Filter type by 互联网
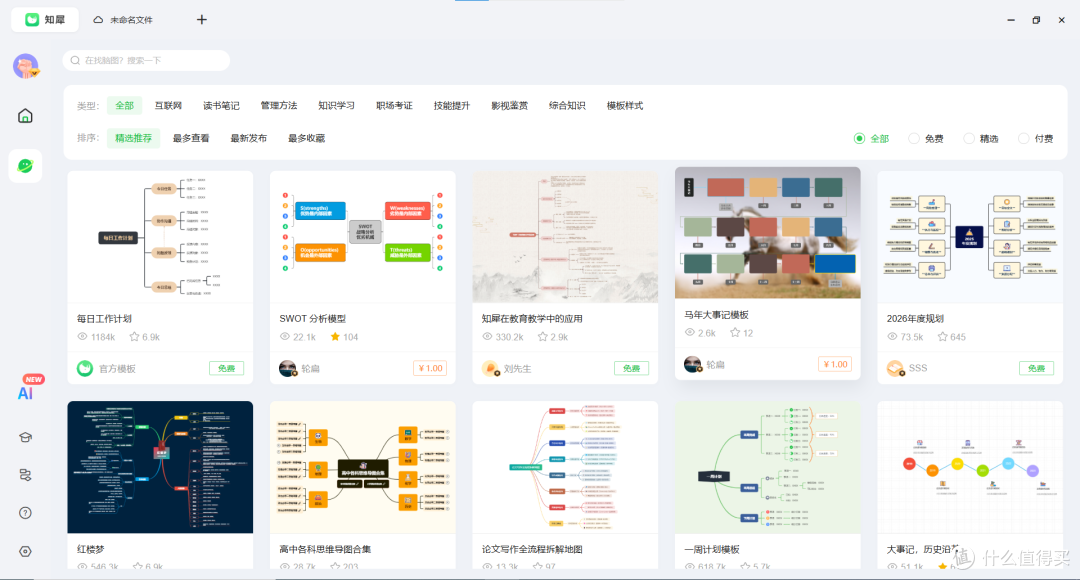This screenshot has width=1080, height=580. [168, 105]
